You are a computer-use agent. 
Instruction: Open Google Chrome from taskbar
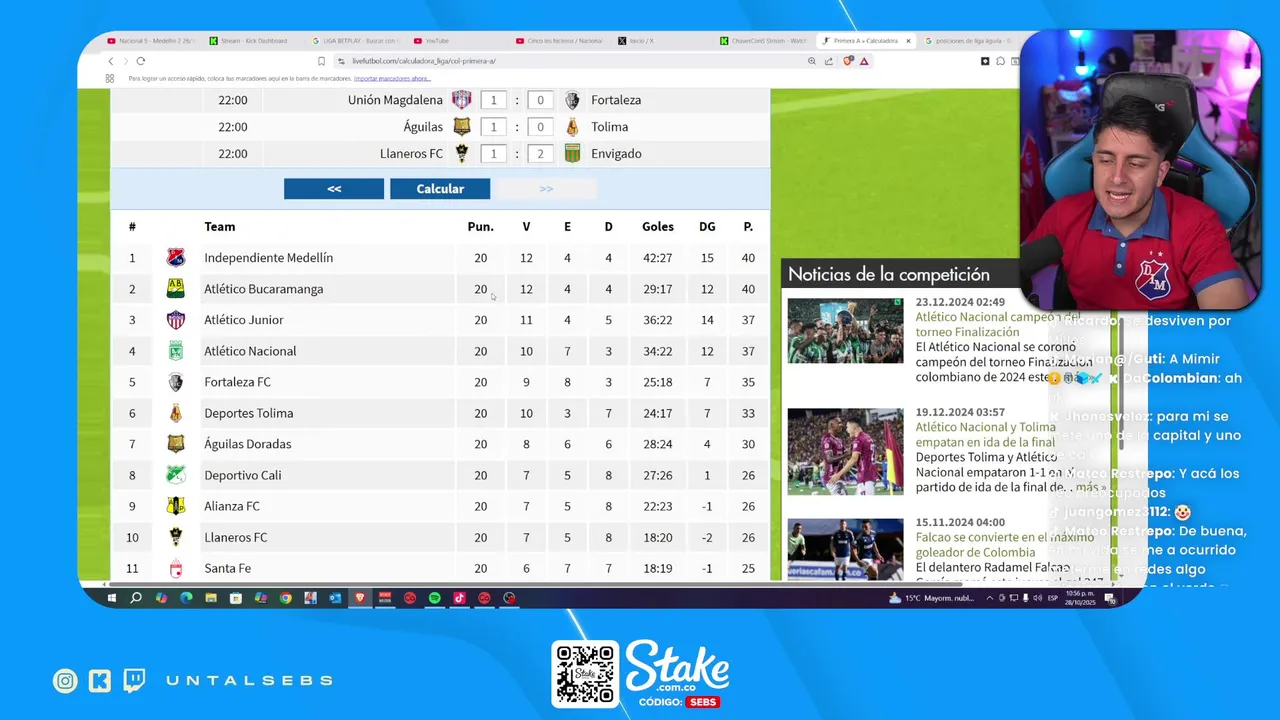[286, 598]
